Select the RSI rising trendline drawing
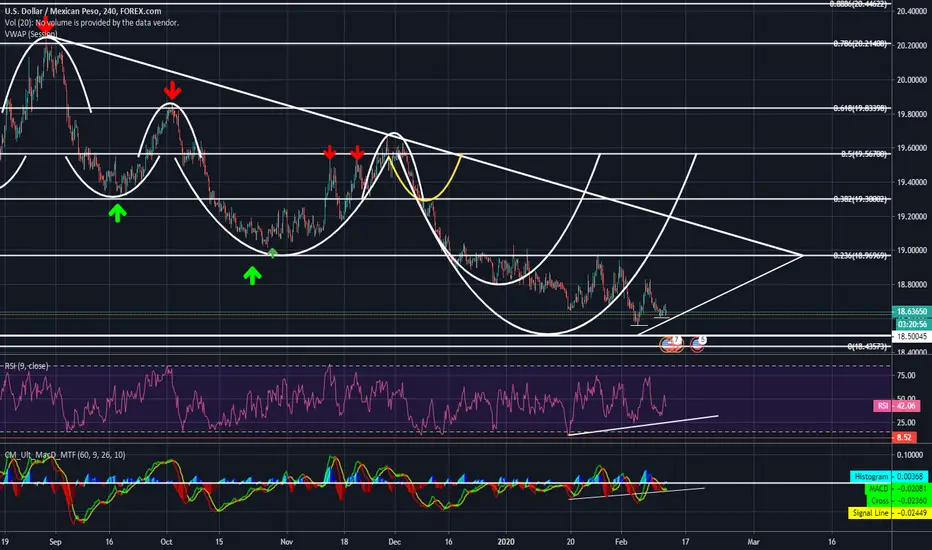The image size is (932, 550). coord(643,425)
